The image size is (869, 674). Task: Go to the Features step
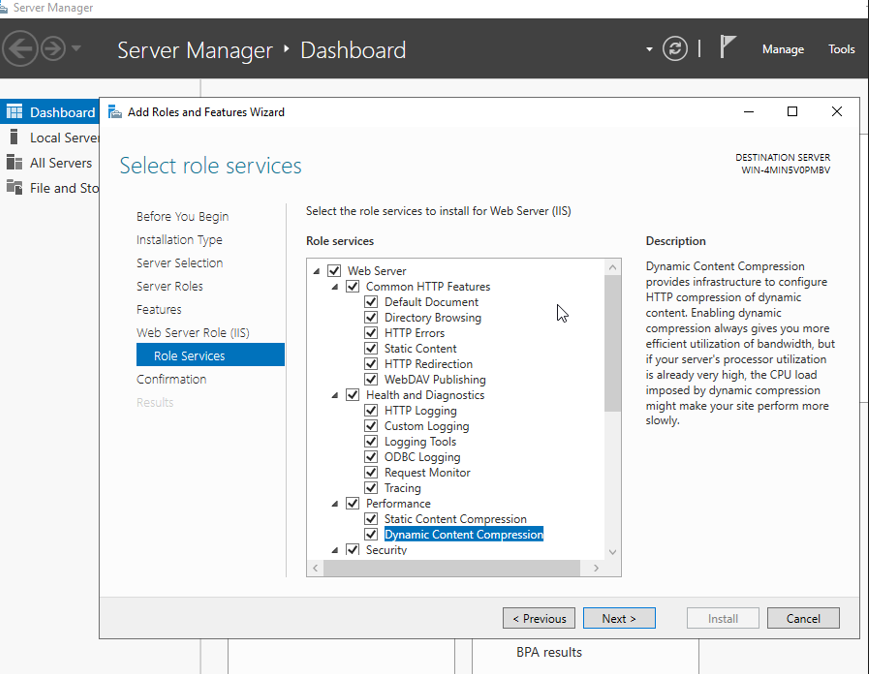click(x=159, y=310)
